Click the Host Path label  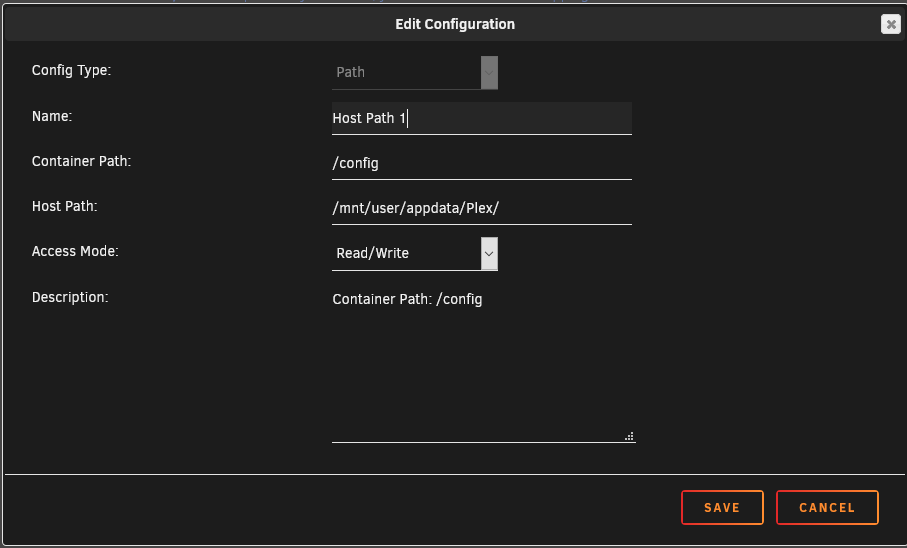pos(65,207)
